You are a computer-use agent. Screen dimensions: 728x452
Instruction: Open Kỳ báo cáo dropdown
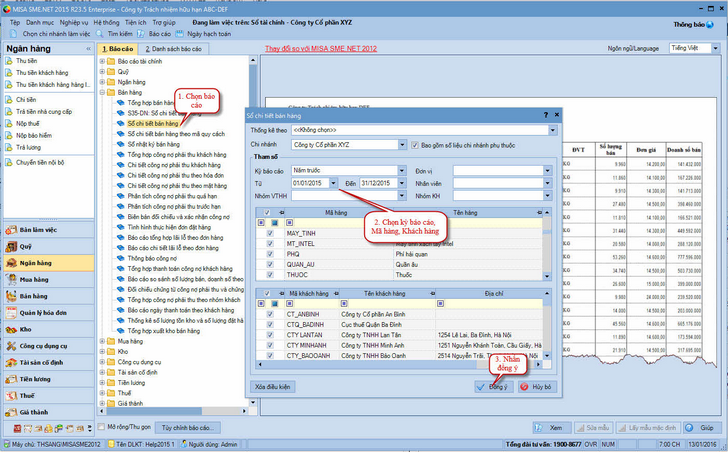tap(402, 171)
